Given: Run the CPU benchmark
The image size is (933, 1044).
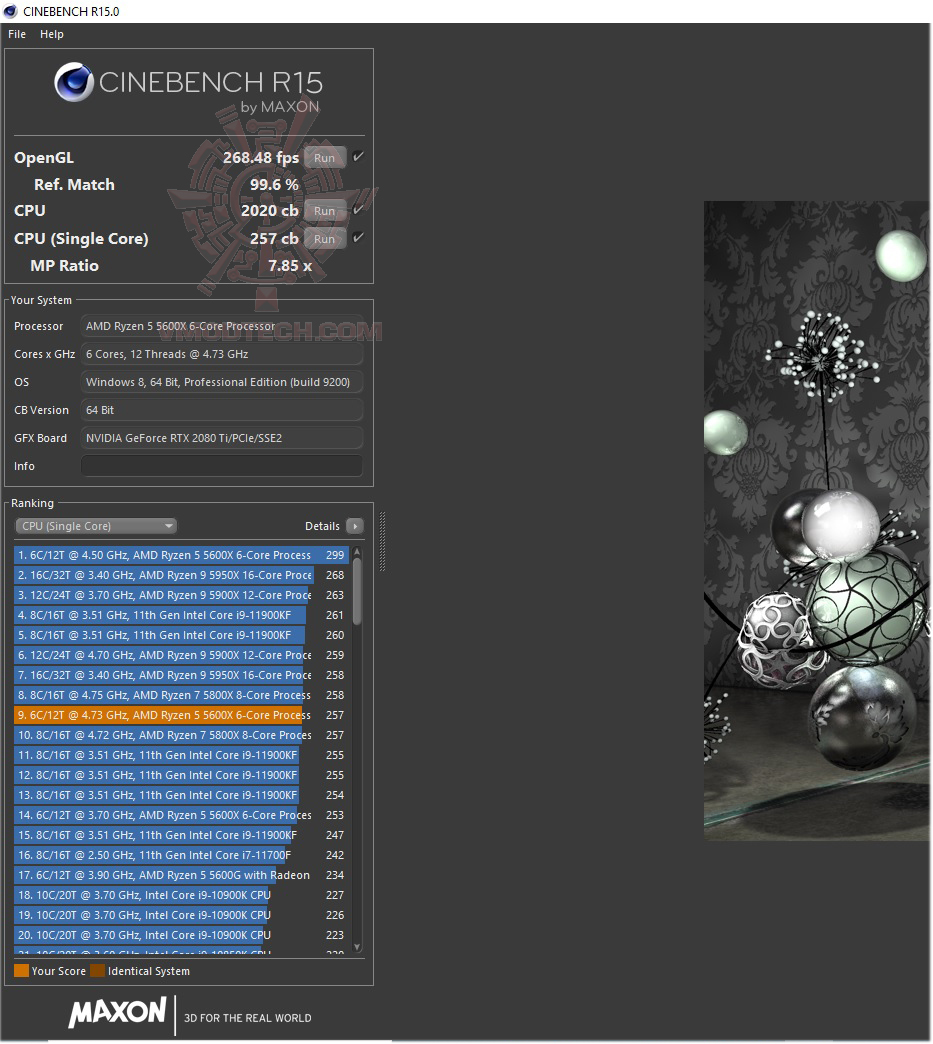Looking at the screenshot, I should 324,210.
